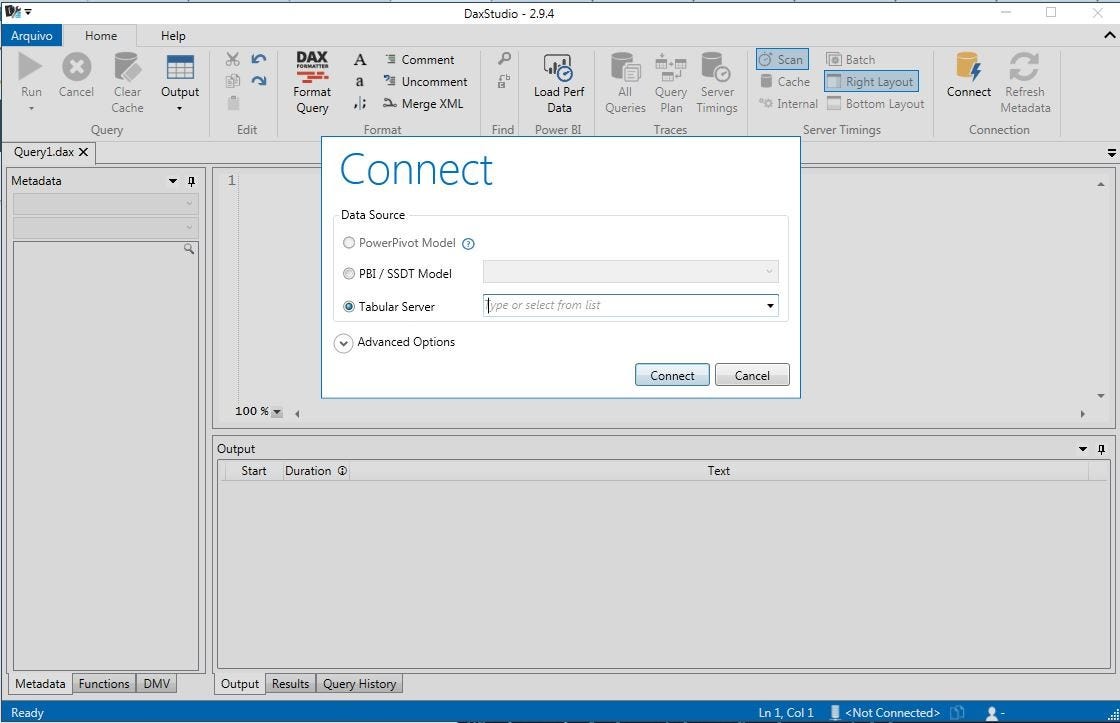
Task: Switch to the Help ribbon tab
Action: pyautogui.click(x=173, y=36)
